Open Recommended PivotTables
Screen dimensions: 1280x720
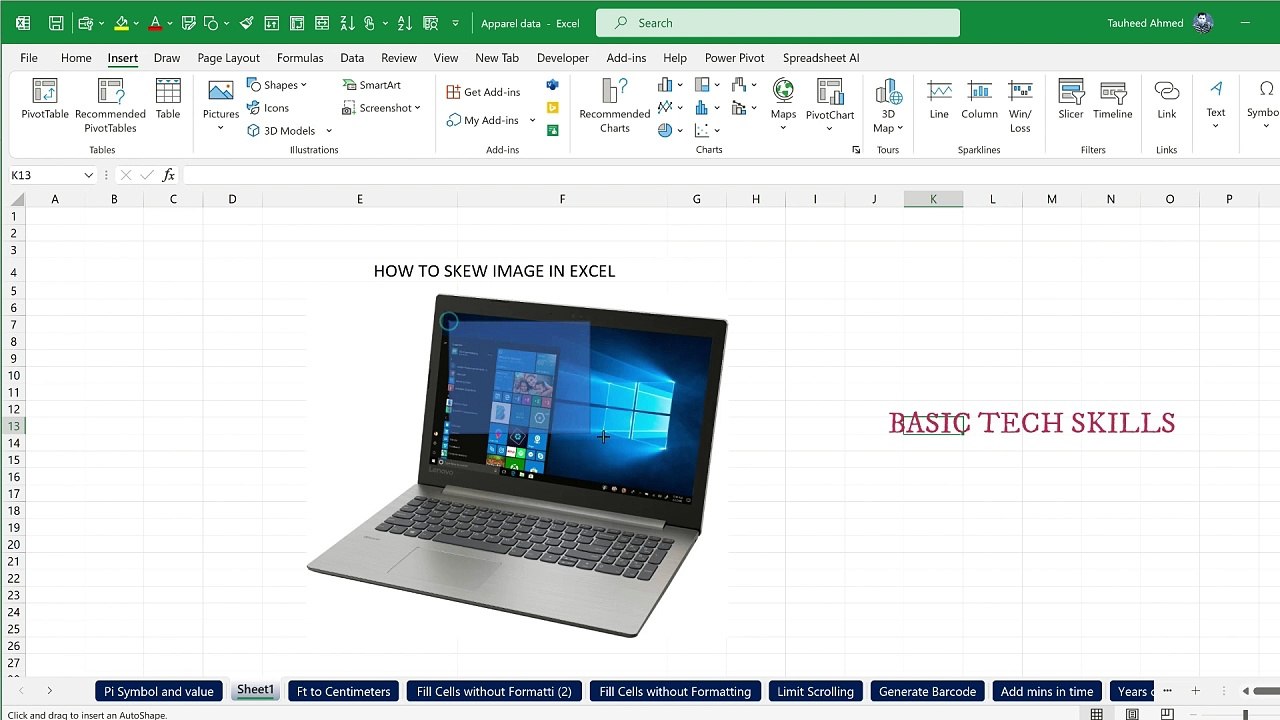click(110, 105)
